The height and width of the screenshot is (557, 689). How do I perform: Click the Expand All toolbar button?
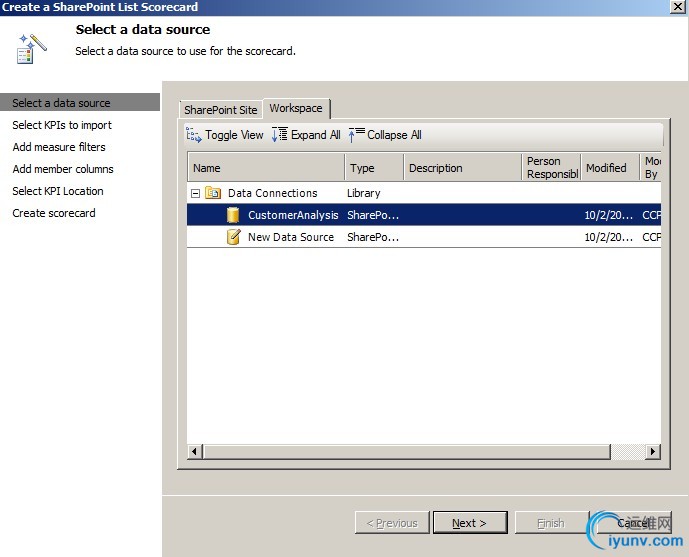(x=306, y=135)
